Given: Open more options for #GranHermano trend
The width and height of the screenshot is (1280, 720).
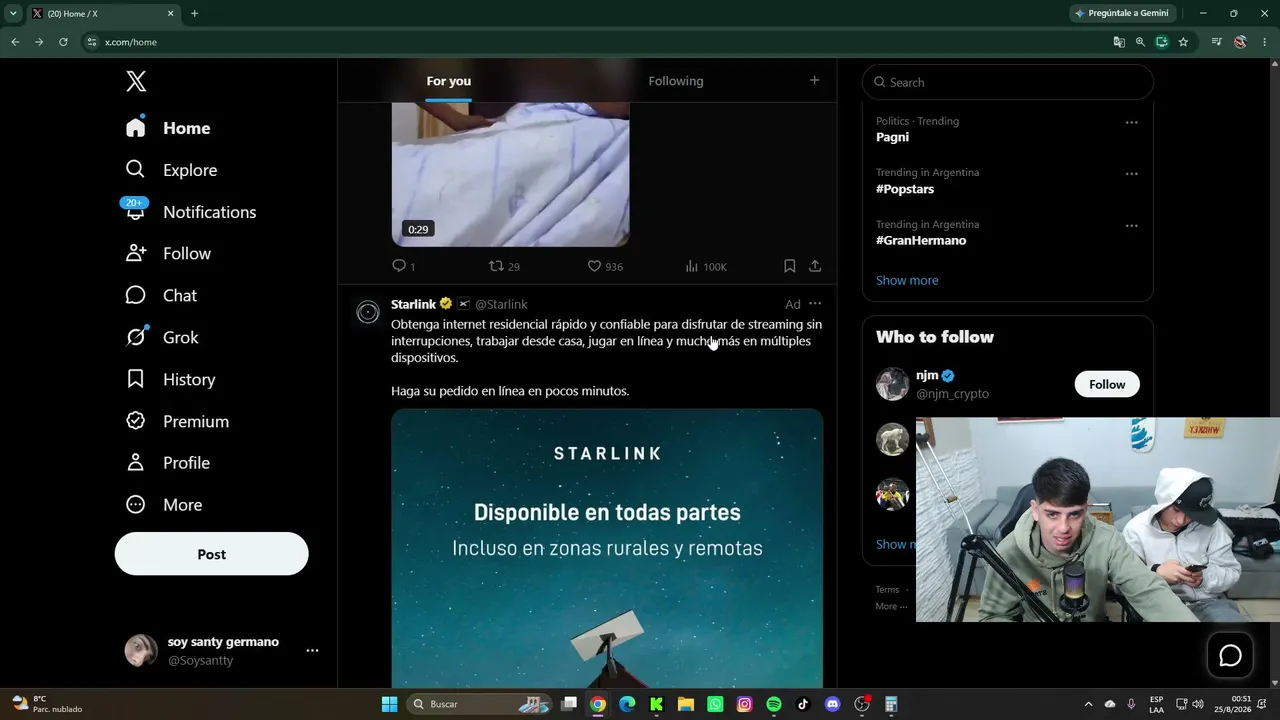Looking at the screenshot, I should tap(1131, 225).
